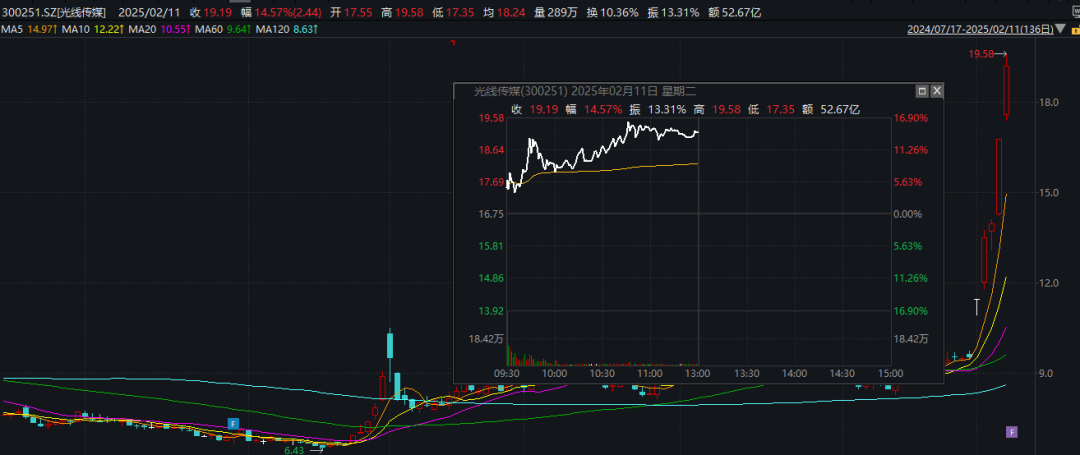The image size is (1080, 455).
Task: Open the date range selector 2024/07/17-2025/02/11
Action: click(x=987, y=30)
